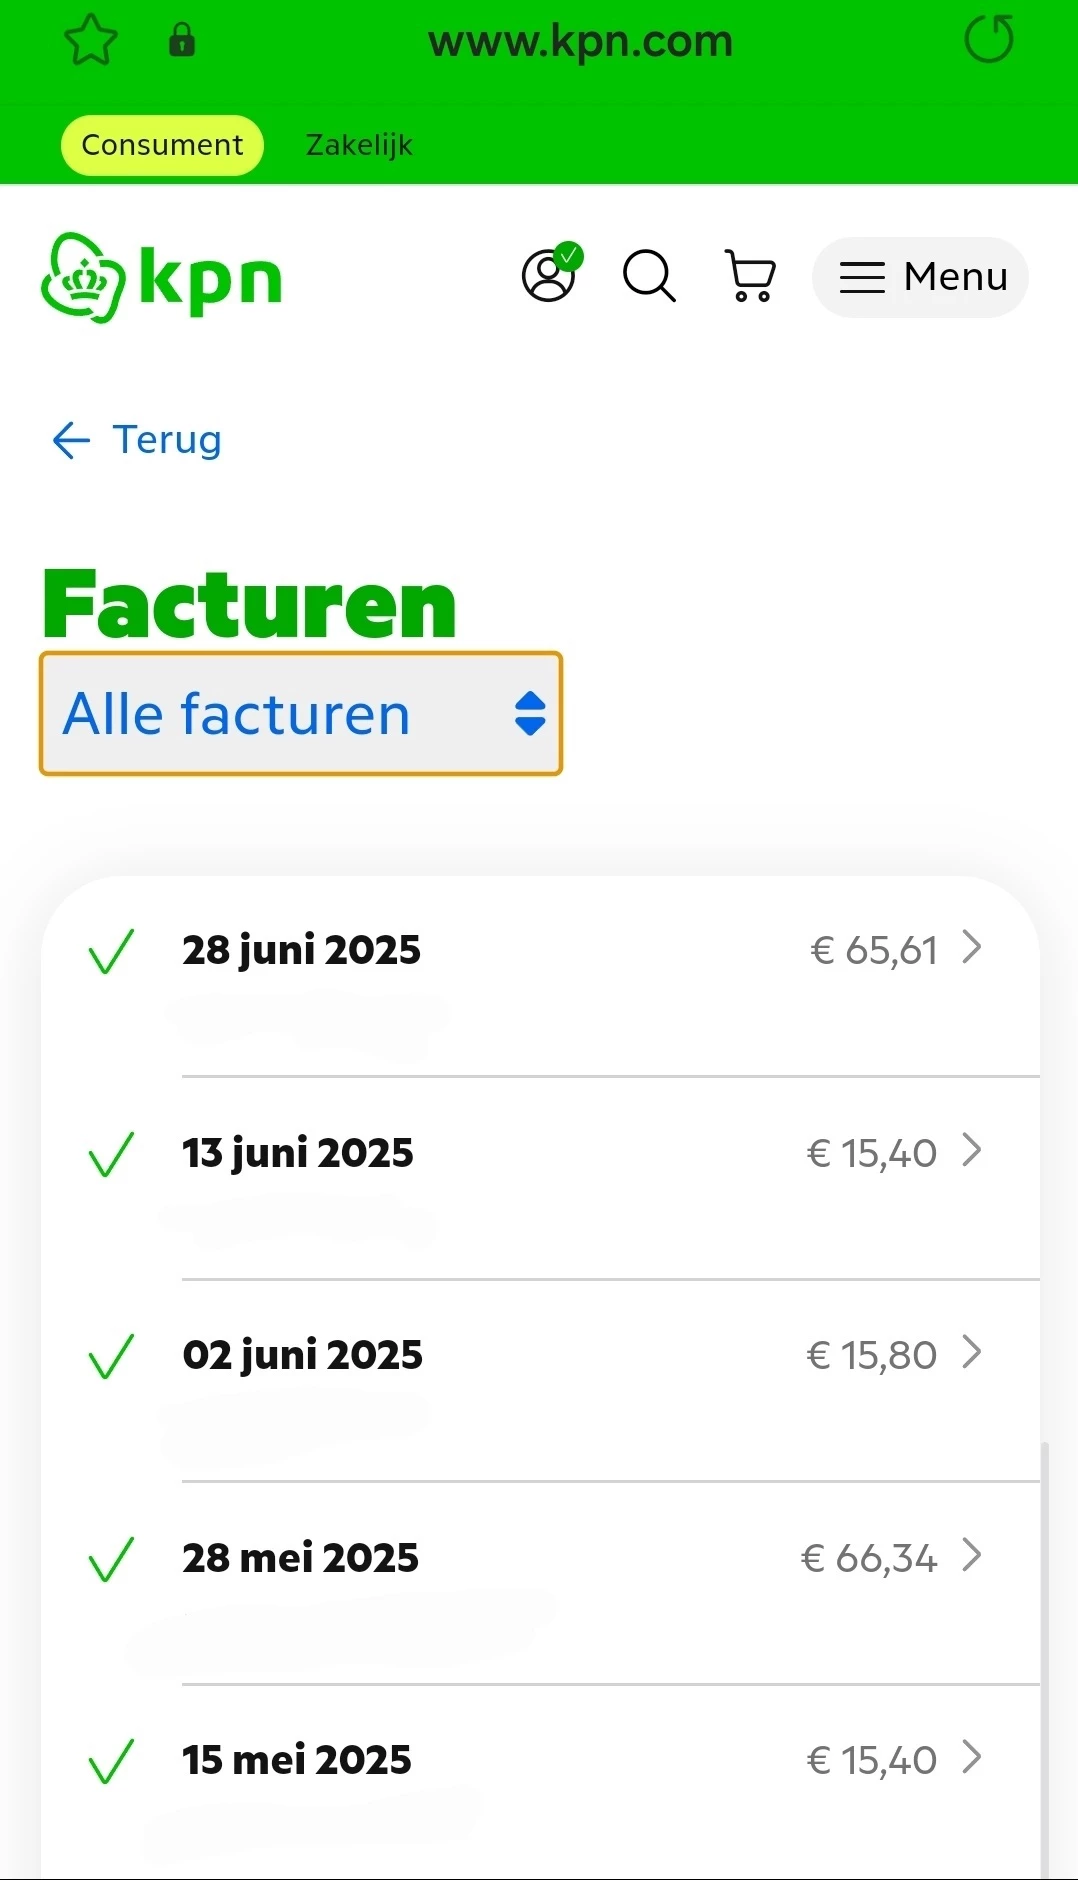
Task: Click paid checkmark for 28 juni 2025
Action: point(111,951)
